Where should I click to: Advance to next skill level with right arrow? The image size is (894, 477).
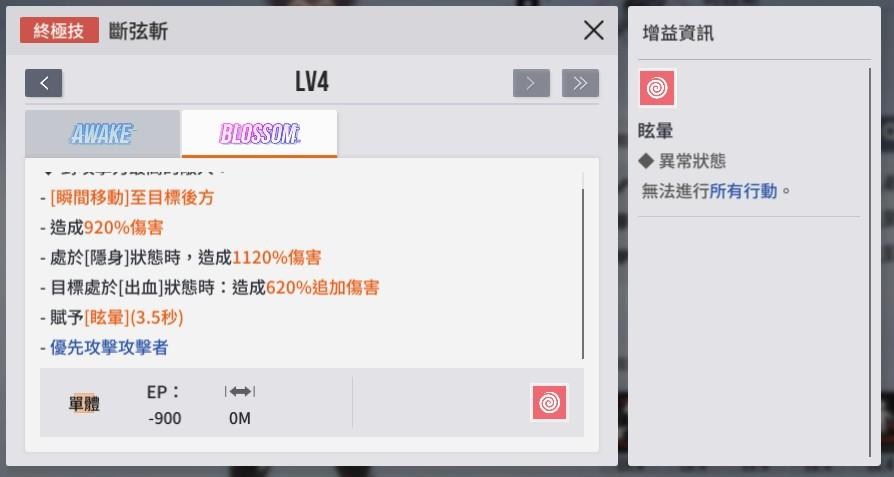[531, 83]
